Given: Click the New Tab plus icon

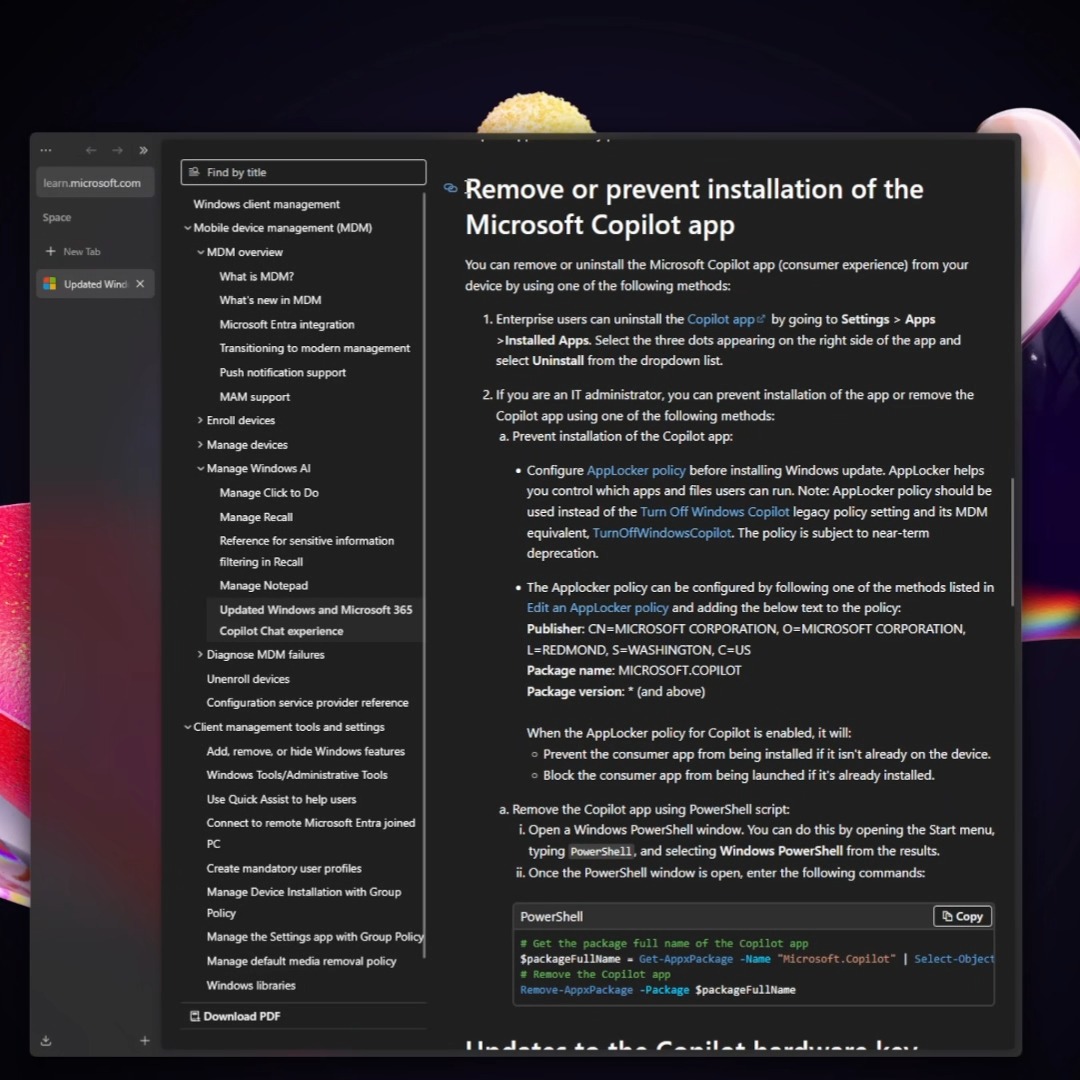Looking at the screenshot, I should click(50, 251).
